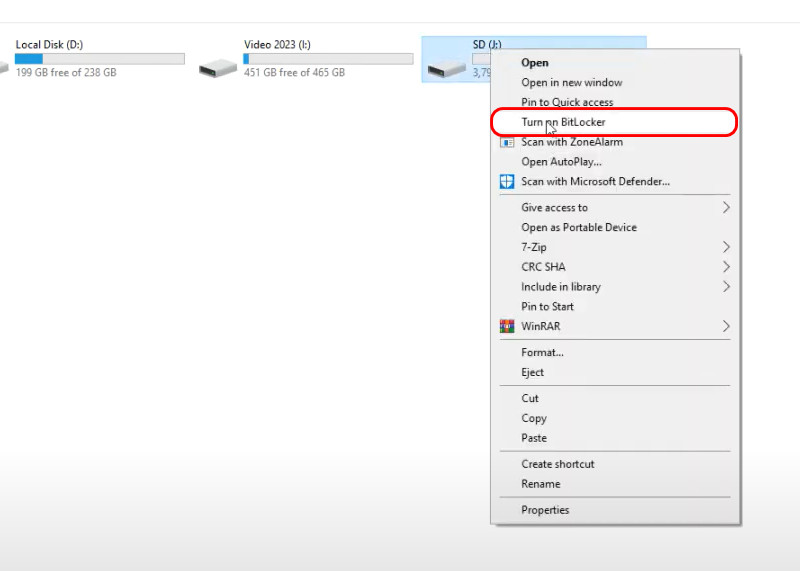This screenshot has height=571, width=800.
Task: Expand the CRC SHA submenu arrow
Action: 726,267
